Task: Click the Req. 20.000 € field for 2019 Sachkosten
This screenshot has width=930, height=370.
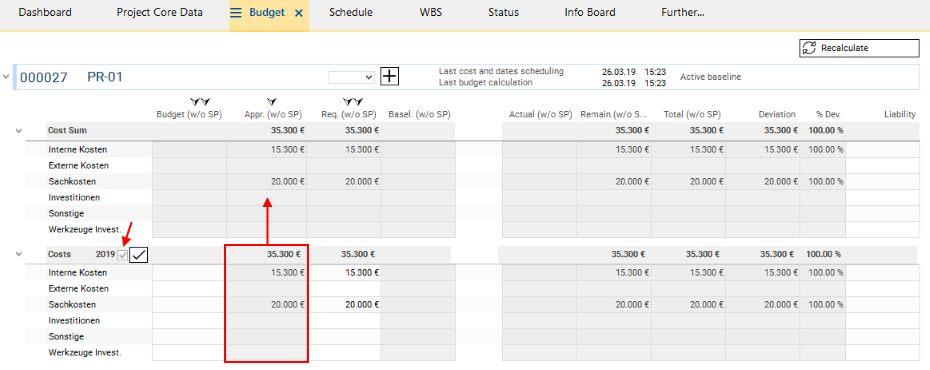Action: [x=344, y=305]
